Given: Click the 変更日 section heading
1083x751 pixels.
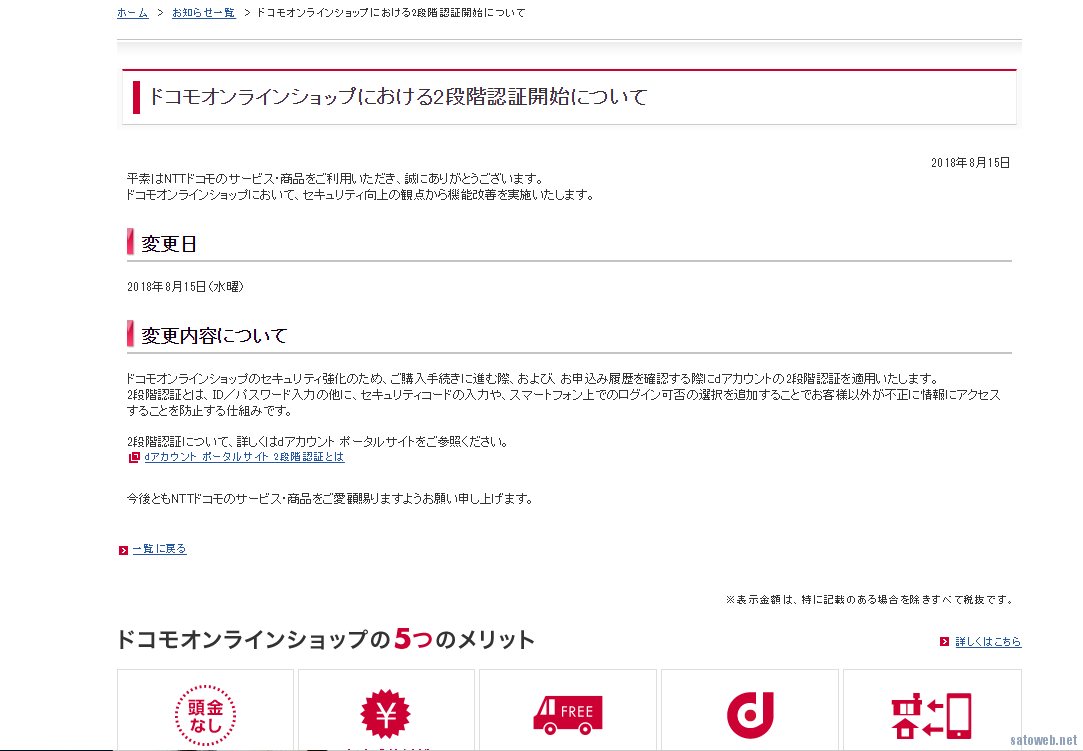Looking at the screenshot, I should [x=169, y=244].
